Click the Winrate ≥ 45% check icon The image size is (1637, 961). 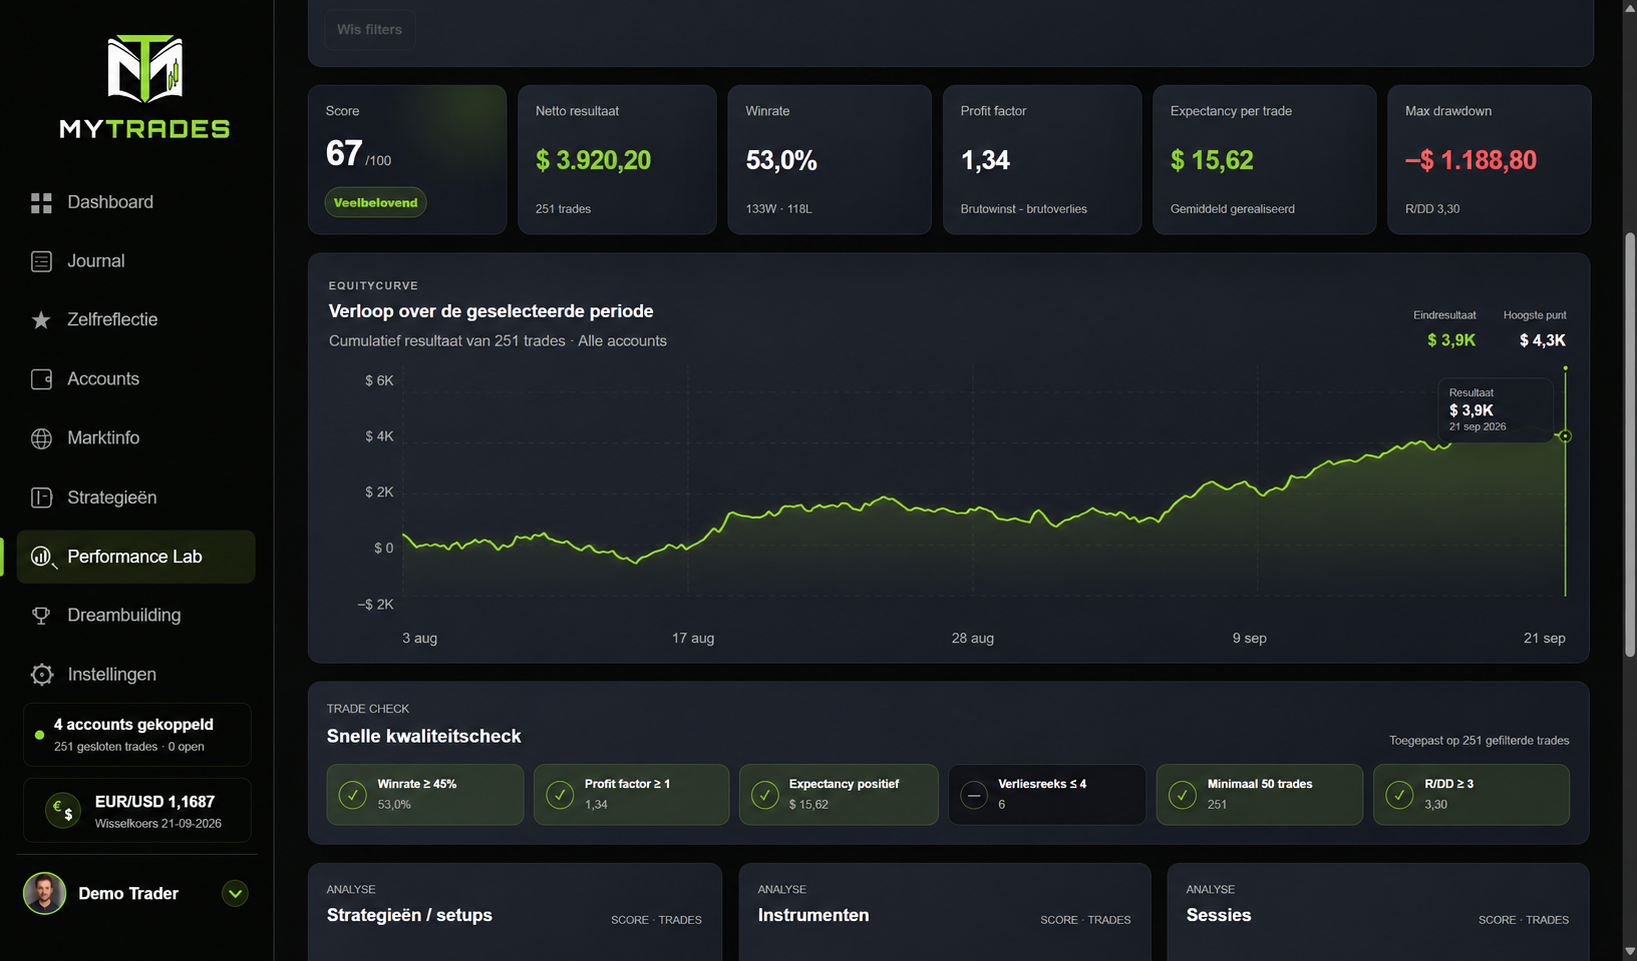pos(353,795)
